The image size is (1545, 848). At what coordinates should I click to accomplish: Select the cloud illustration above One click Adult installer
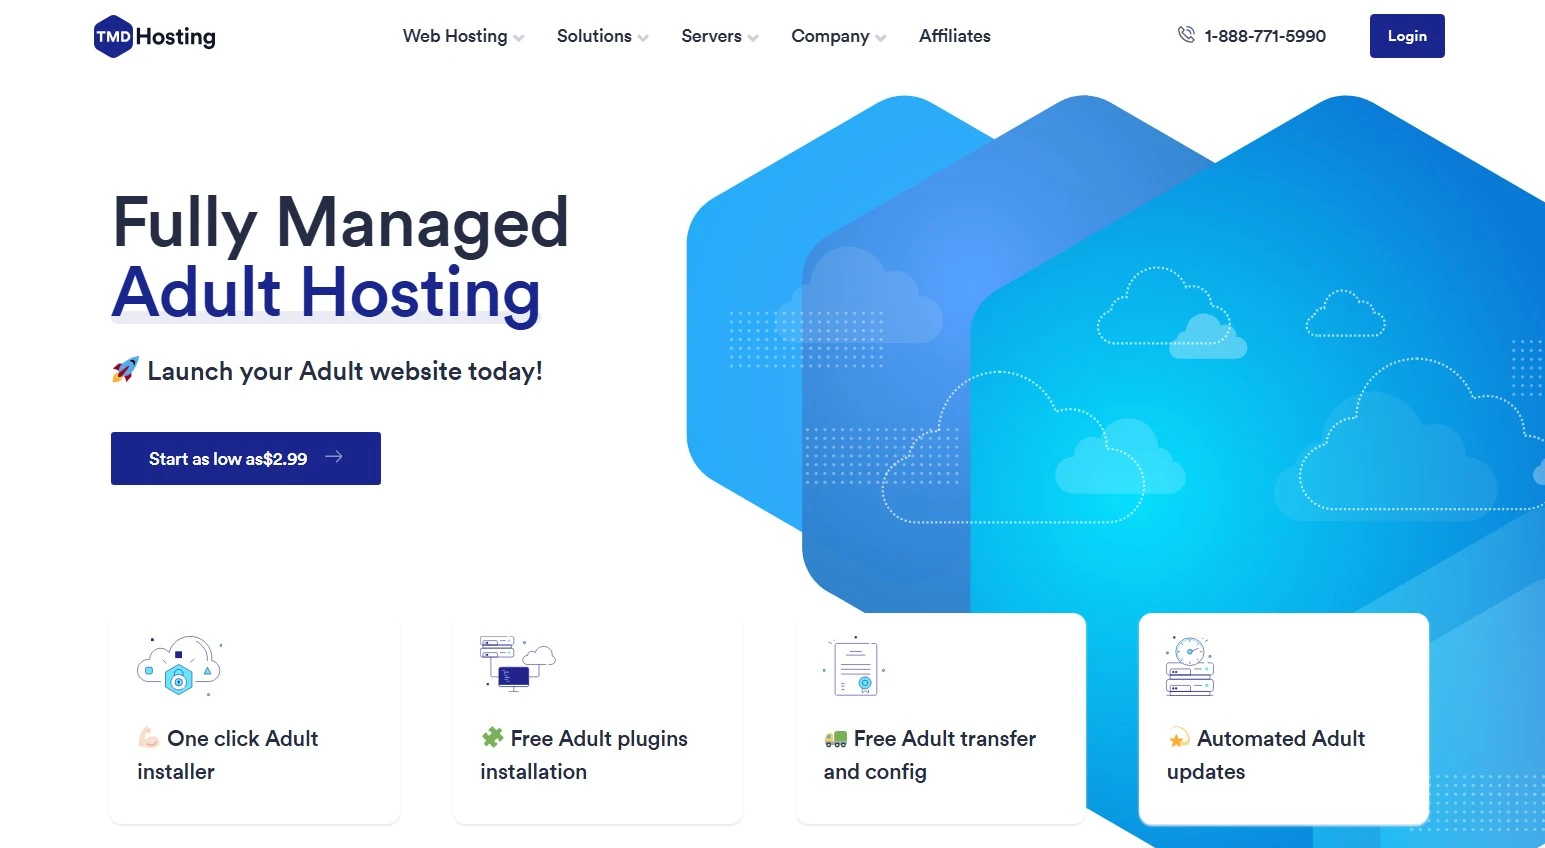click(178, 663)
